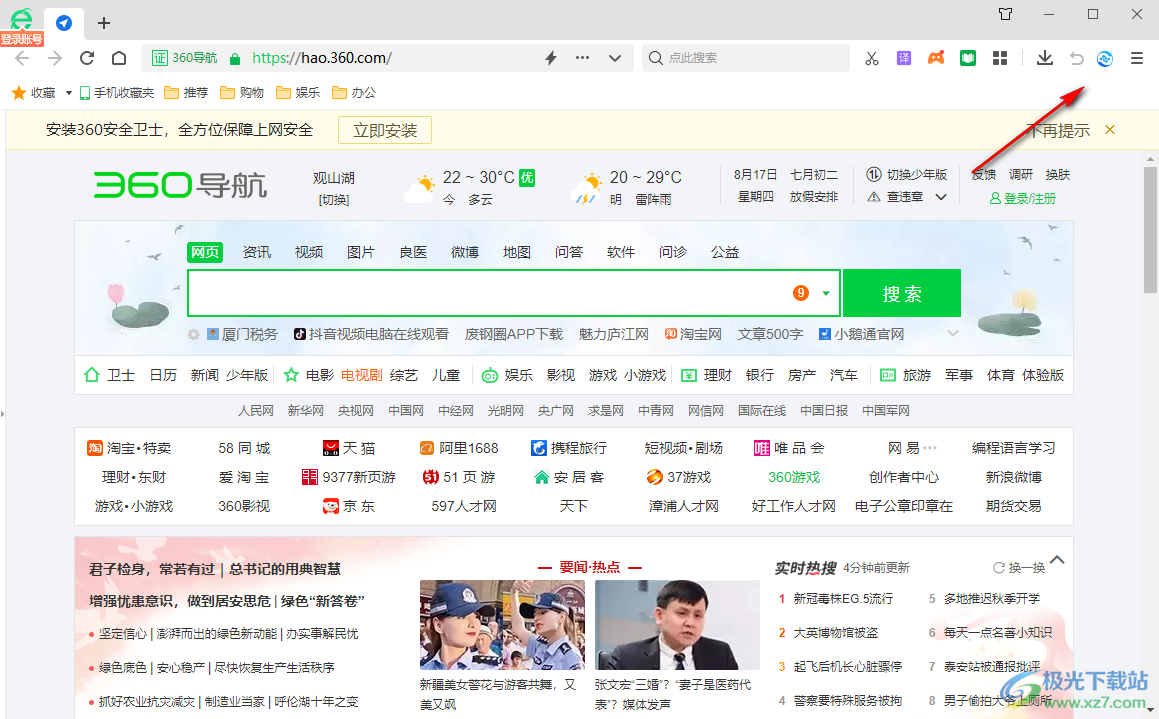Viewport: 1159px width, 719px height.
Task: Open the purple translate extension icon
Action: pos(904,58)
